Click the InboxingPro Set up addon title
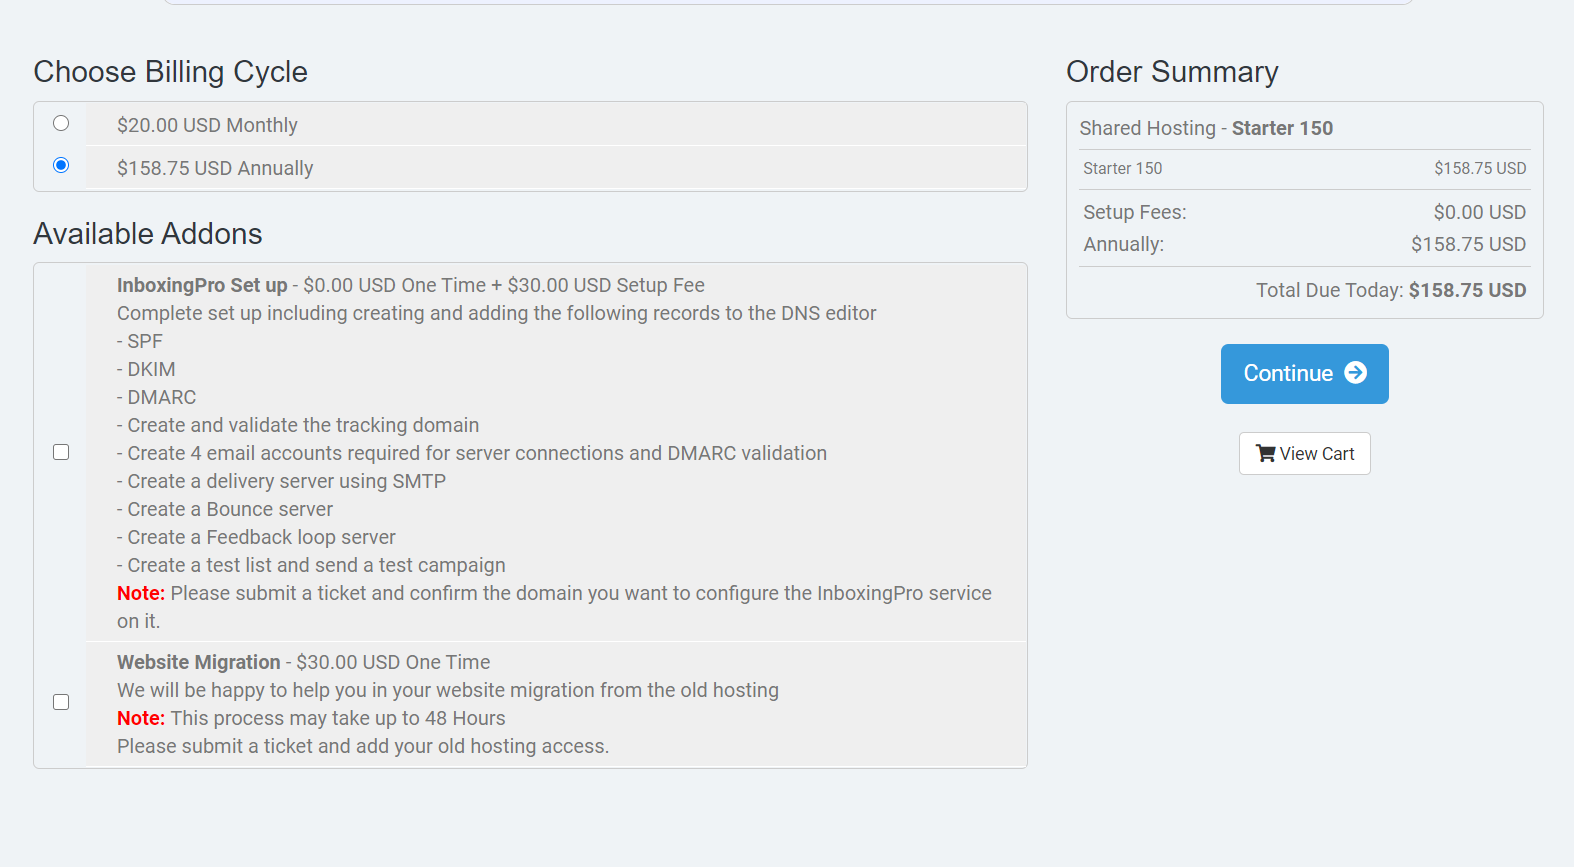The height and width of the screenshot is (867, 1574). [202, 285]
